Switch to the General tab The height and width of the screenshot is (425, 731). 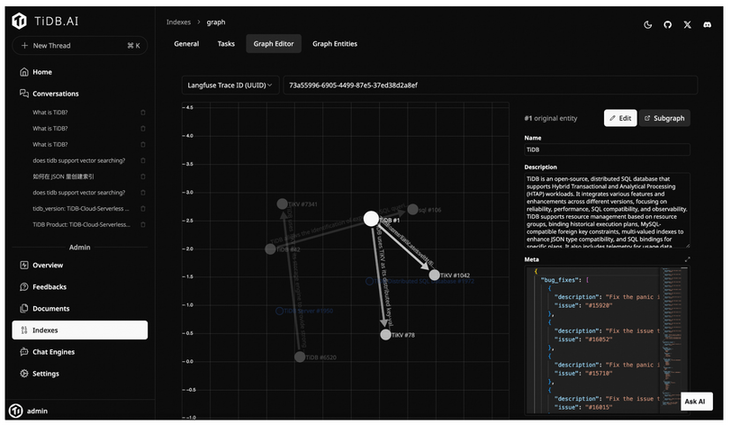[x=186, y=44]
